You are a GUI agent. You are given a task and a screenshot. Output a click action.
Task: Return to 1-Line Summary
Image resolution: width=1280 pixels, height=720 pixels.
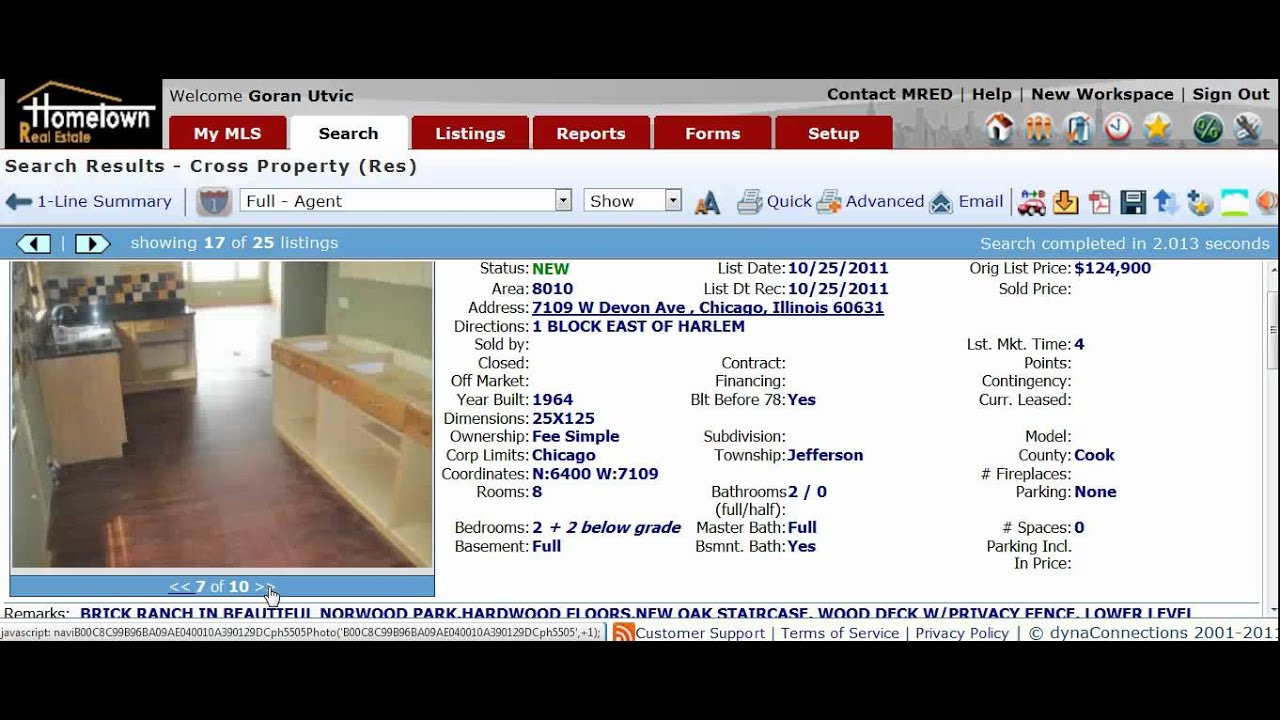pos(104,201)
